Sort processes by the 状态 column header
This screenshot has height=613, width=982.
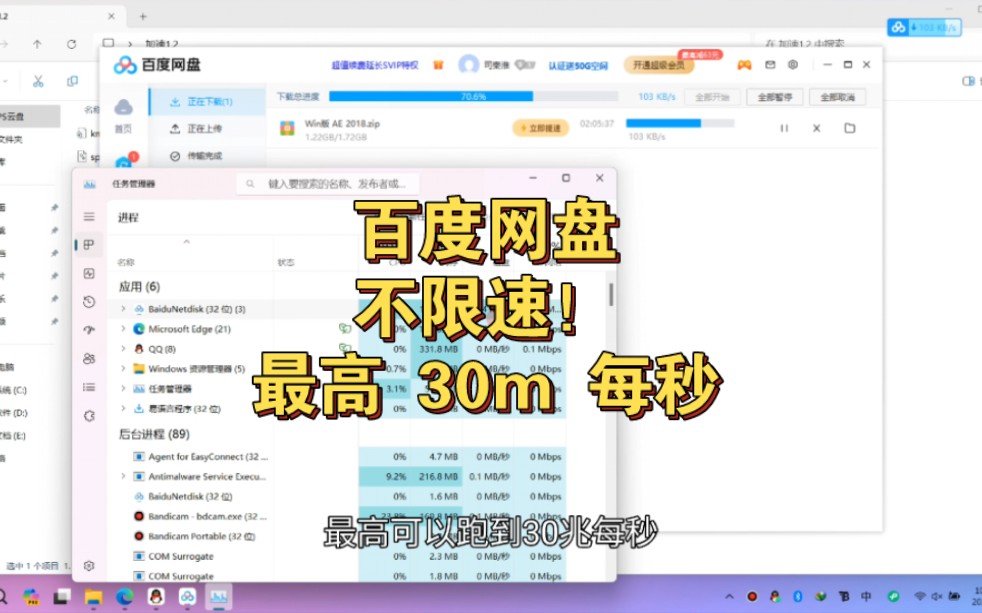[x=286, y=262]
